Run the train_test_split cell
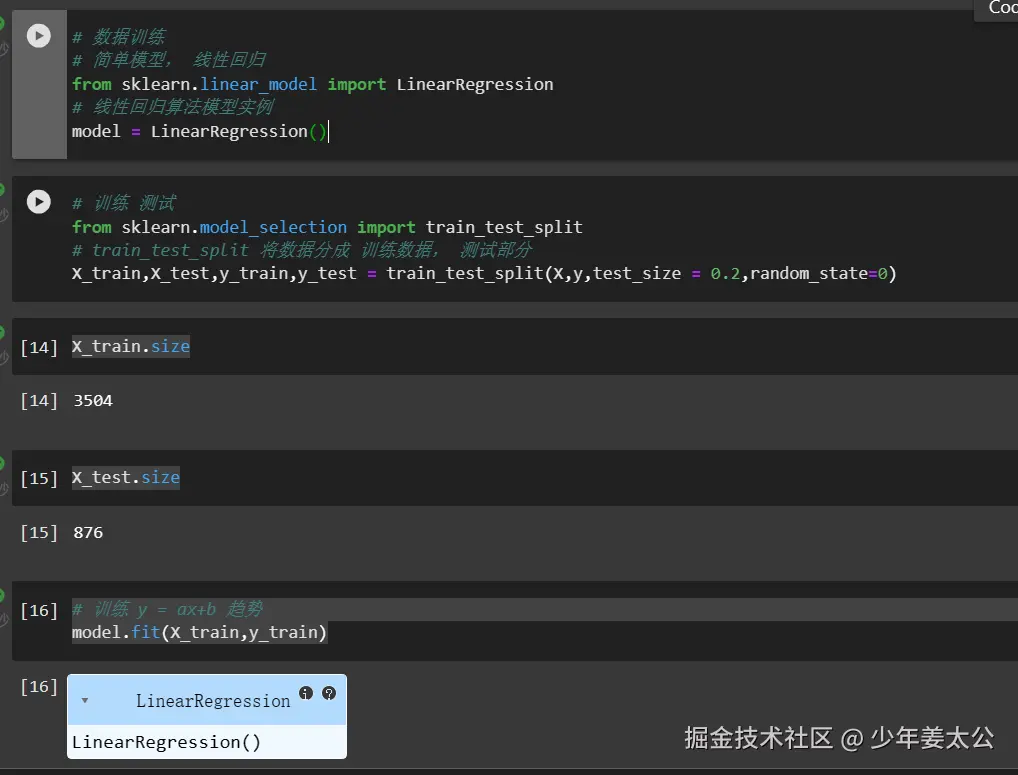Screen dimensions: 1018x775 (39, 202)
